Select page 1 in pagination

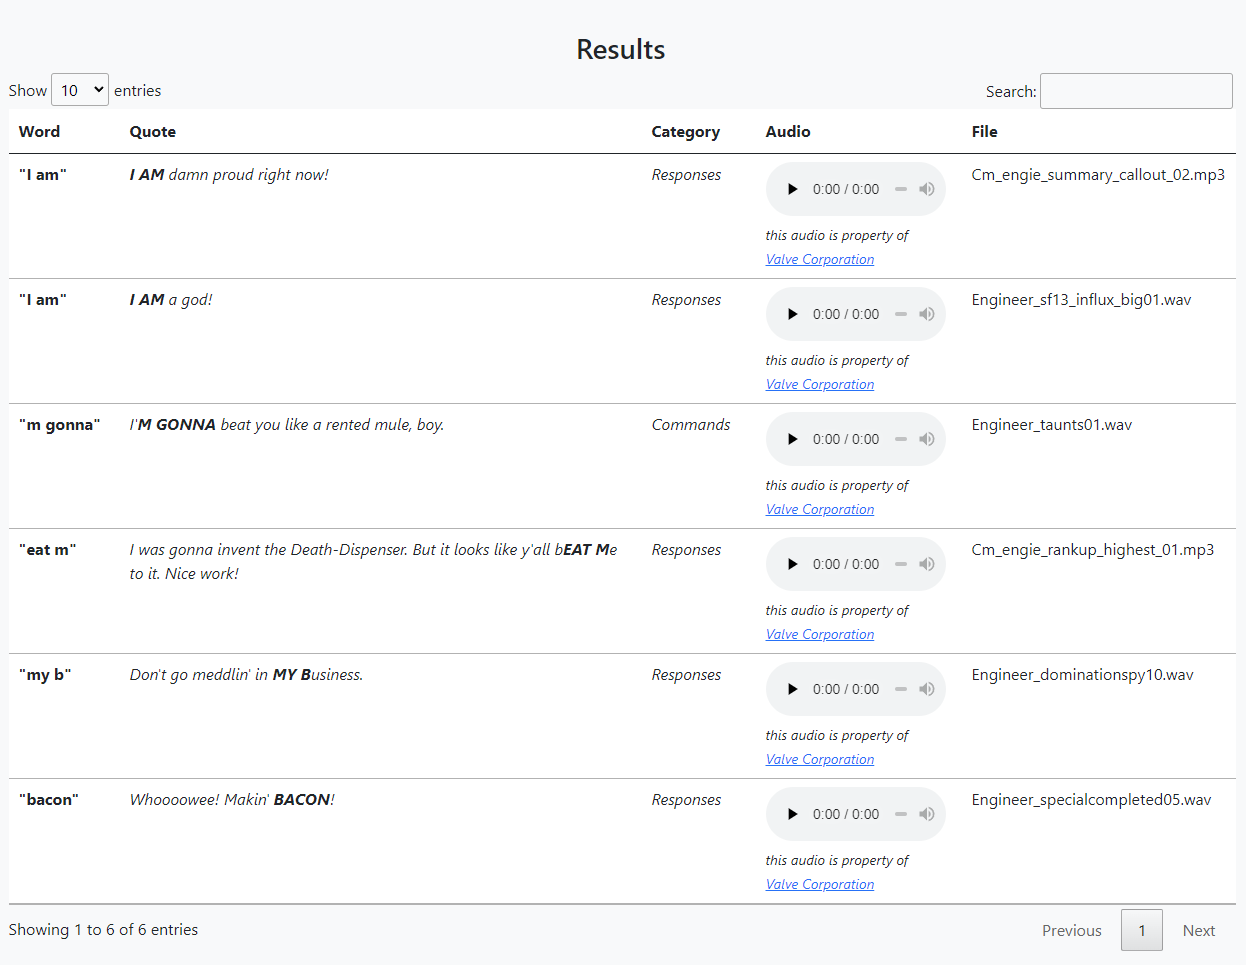click(x=1141, y=930)
